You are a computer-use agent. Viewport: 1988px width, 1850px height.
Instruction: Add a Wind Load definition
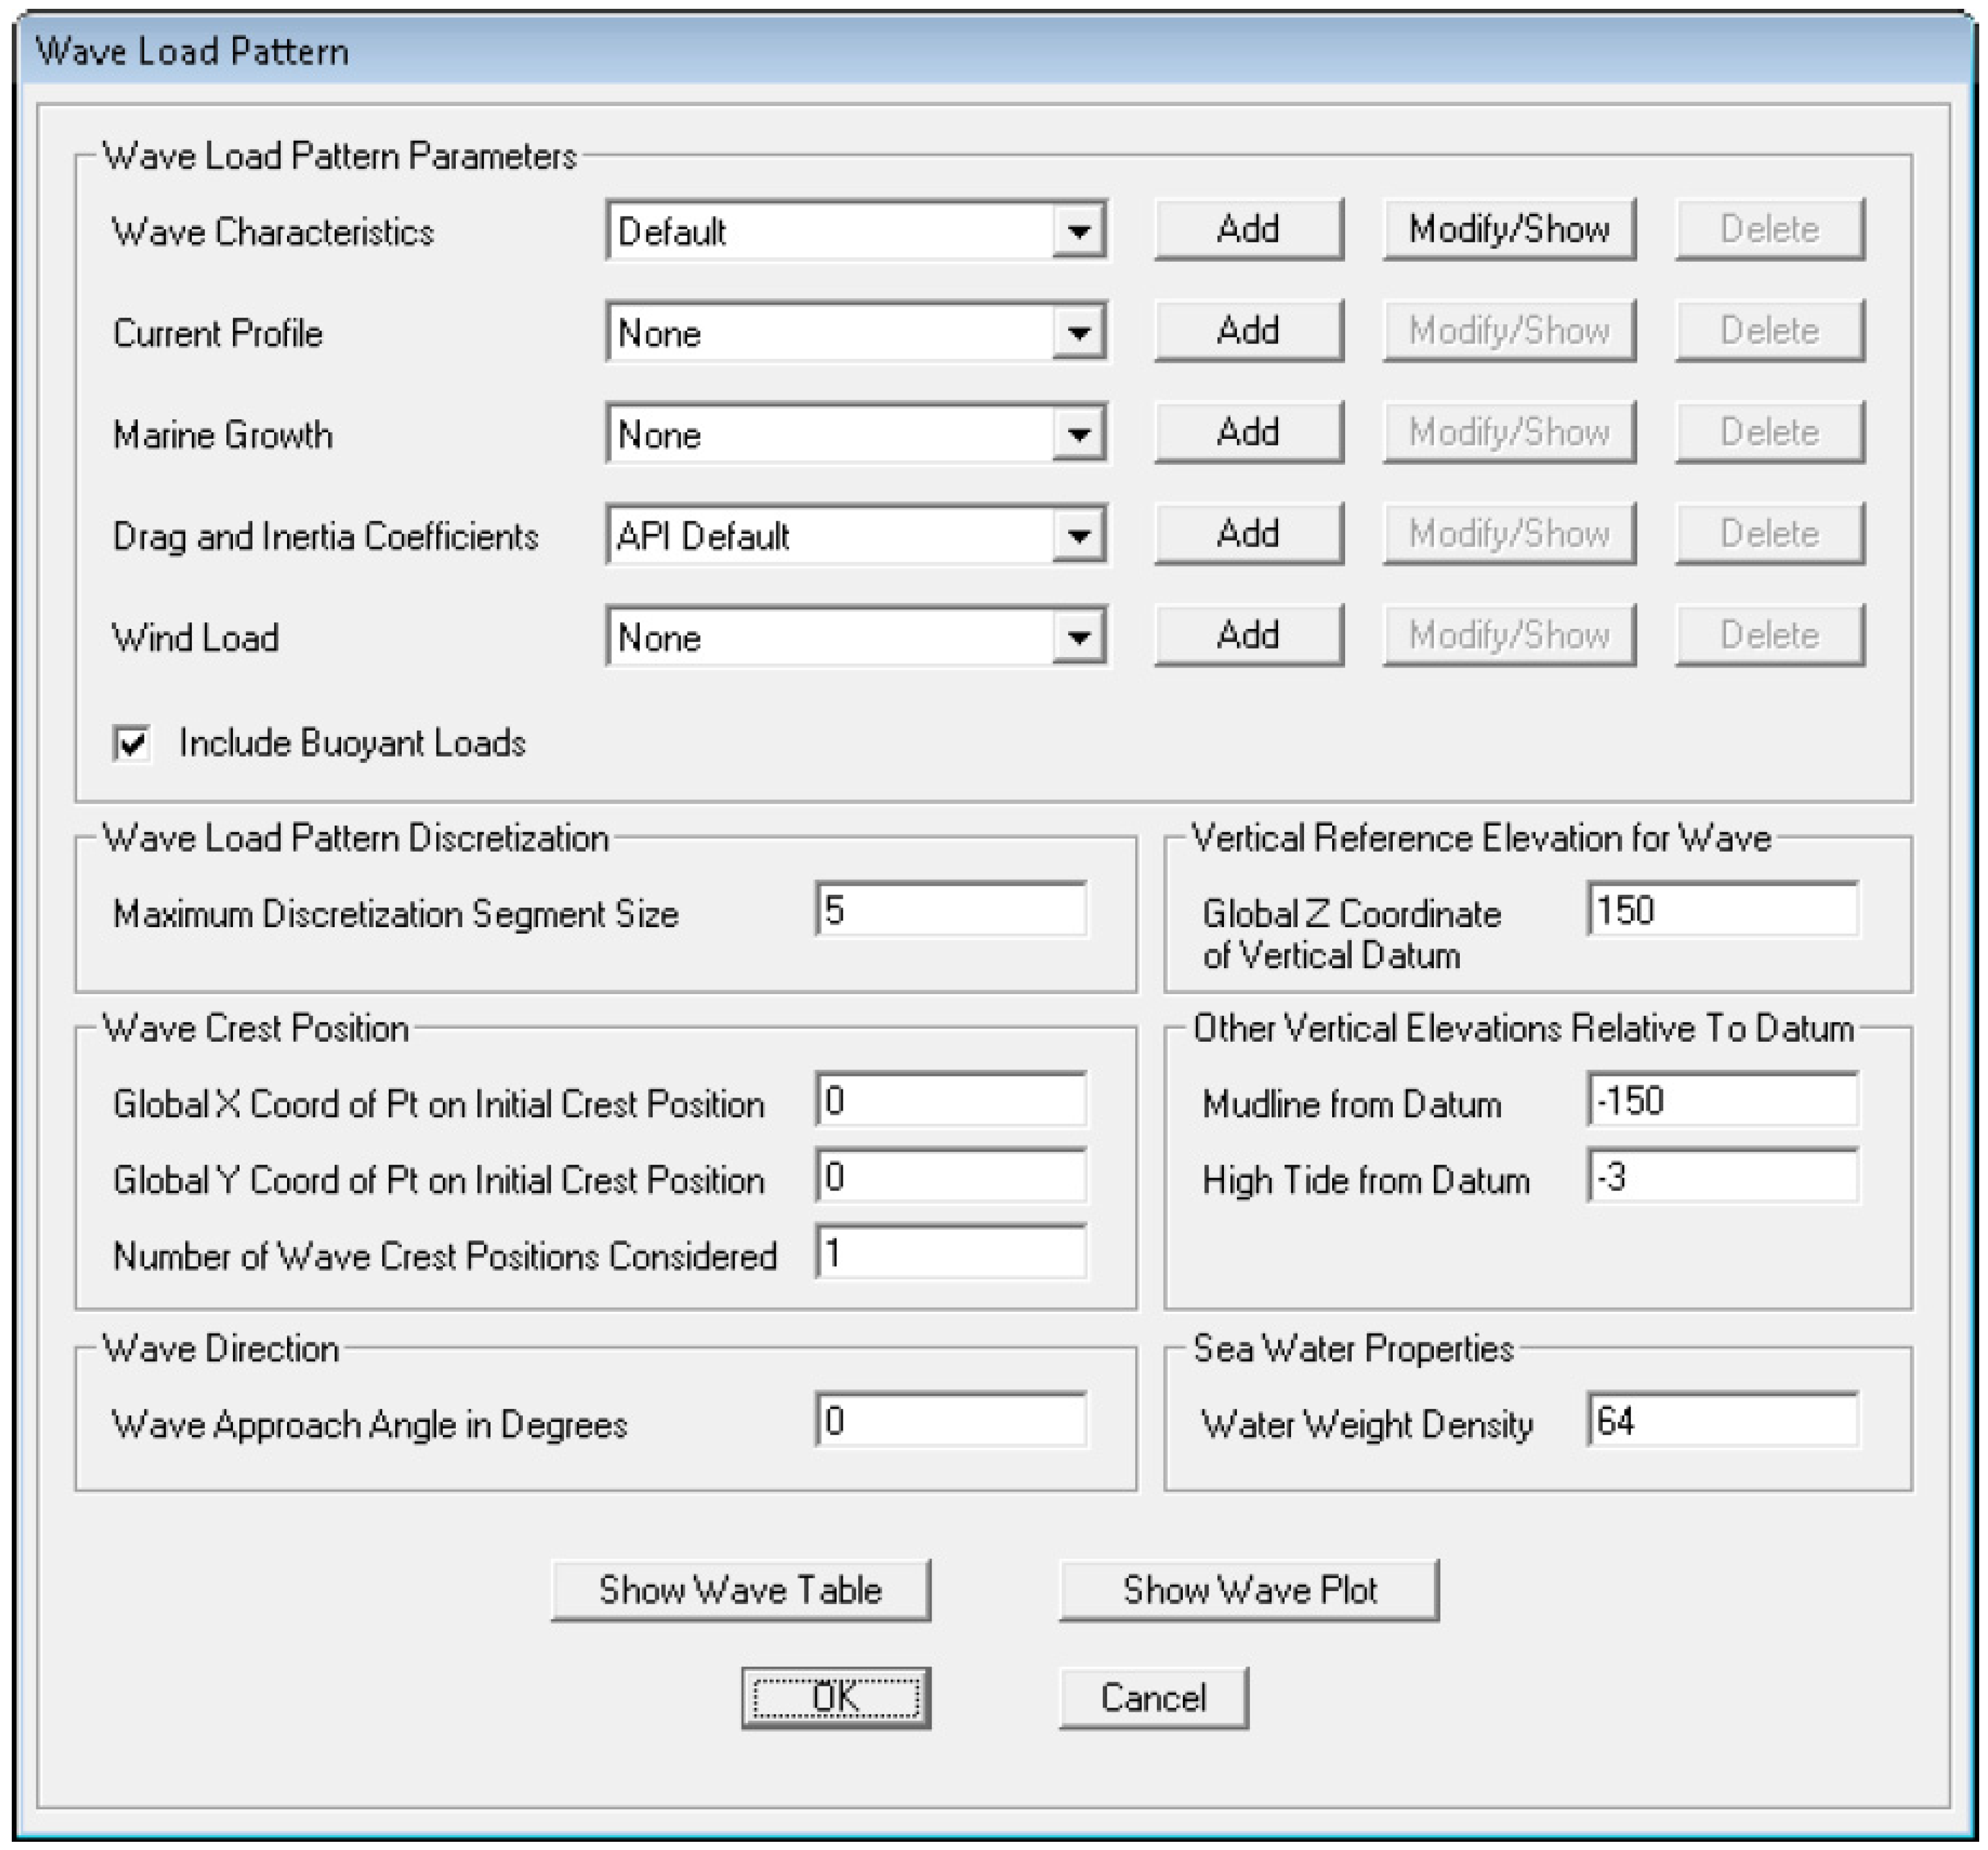coord(1248,635)
